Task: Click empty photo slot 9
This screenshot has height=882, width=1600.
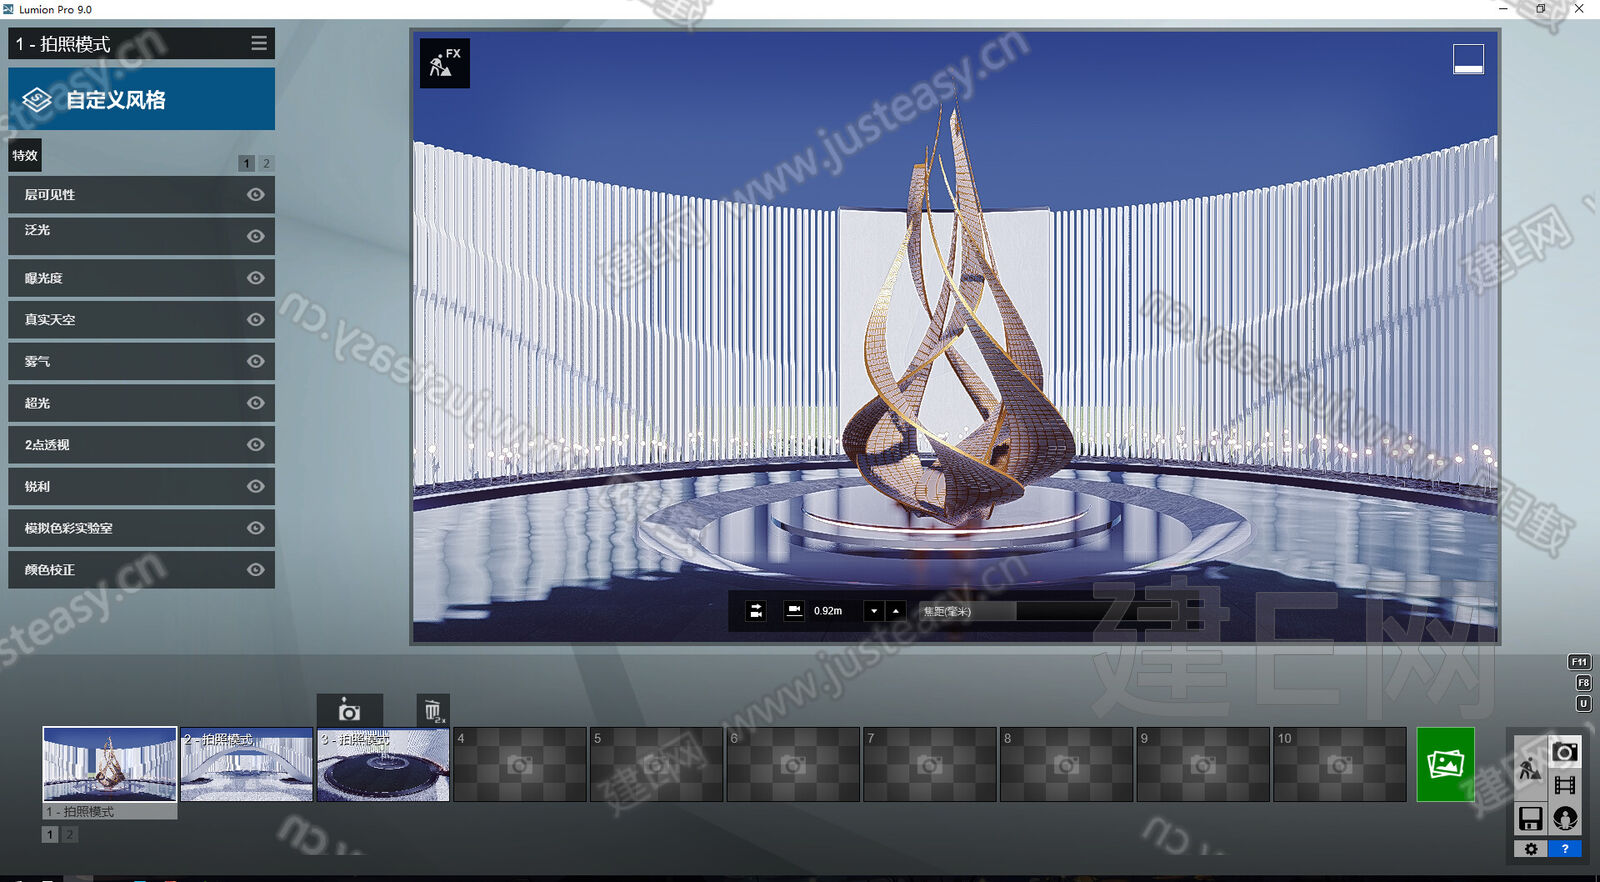Action: 1203,764
